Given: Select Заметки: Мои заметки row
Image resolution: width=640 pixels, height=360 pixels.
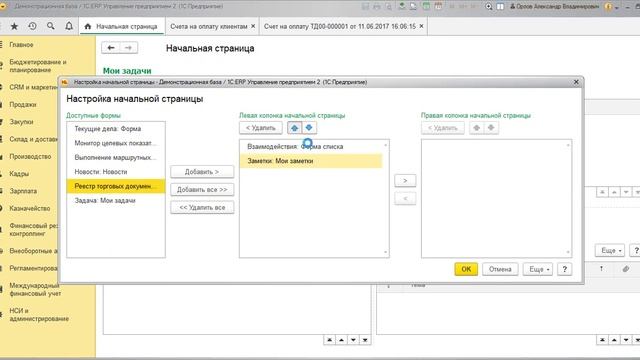Looking at the screenshot, I should [x=311, y=161].
